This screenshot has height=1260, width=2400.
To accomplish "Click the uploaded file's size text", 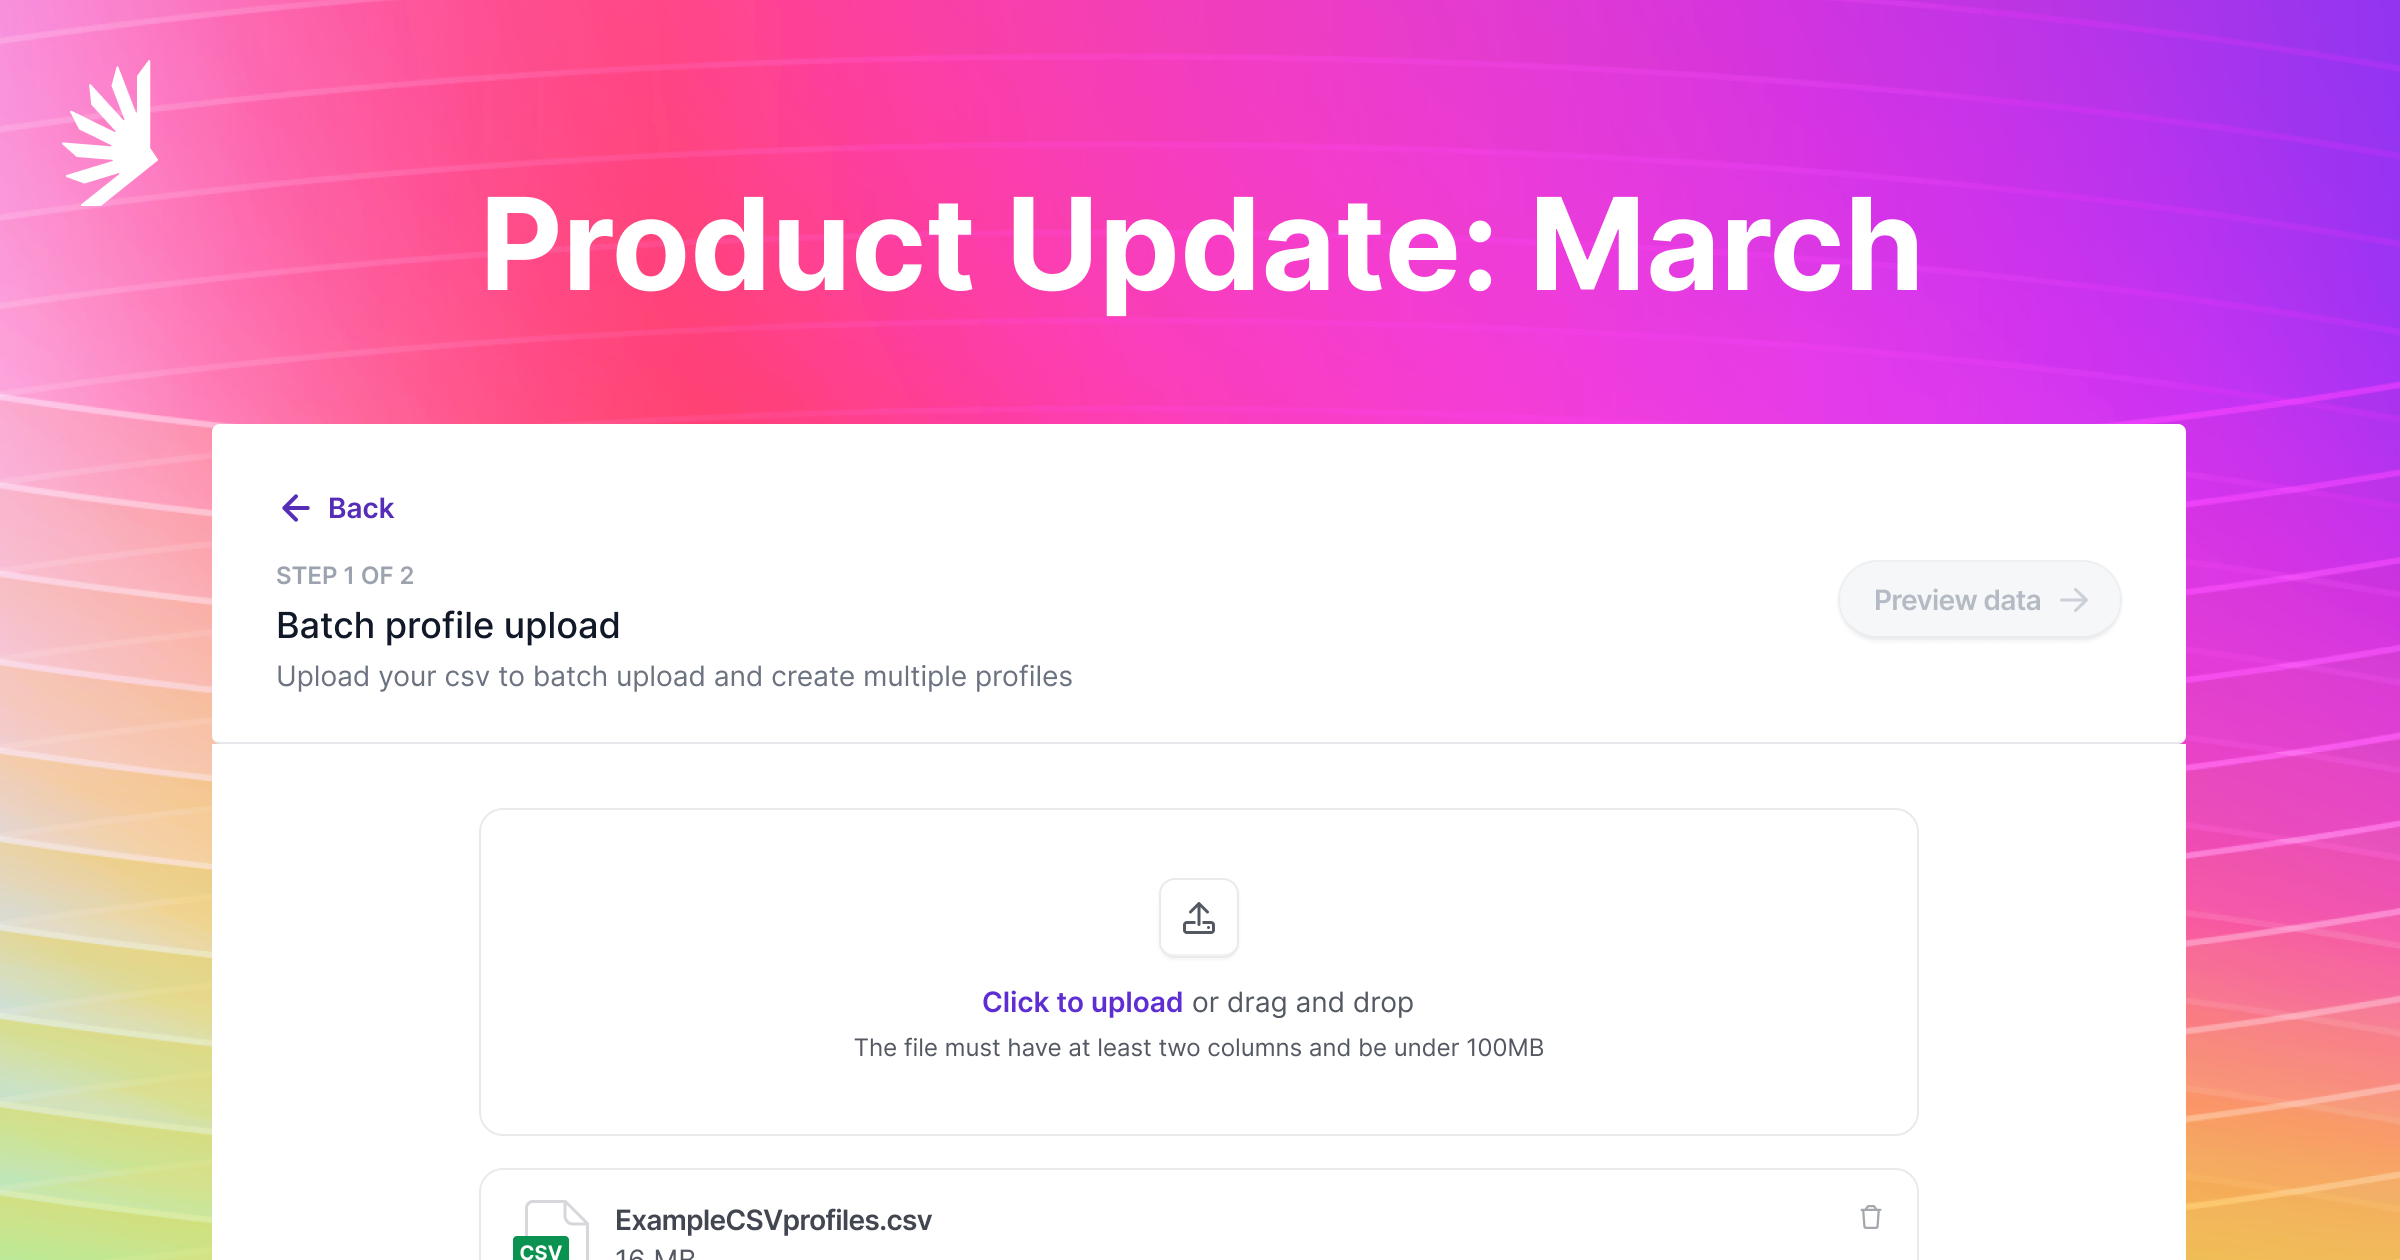I will point(655,1254).
